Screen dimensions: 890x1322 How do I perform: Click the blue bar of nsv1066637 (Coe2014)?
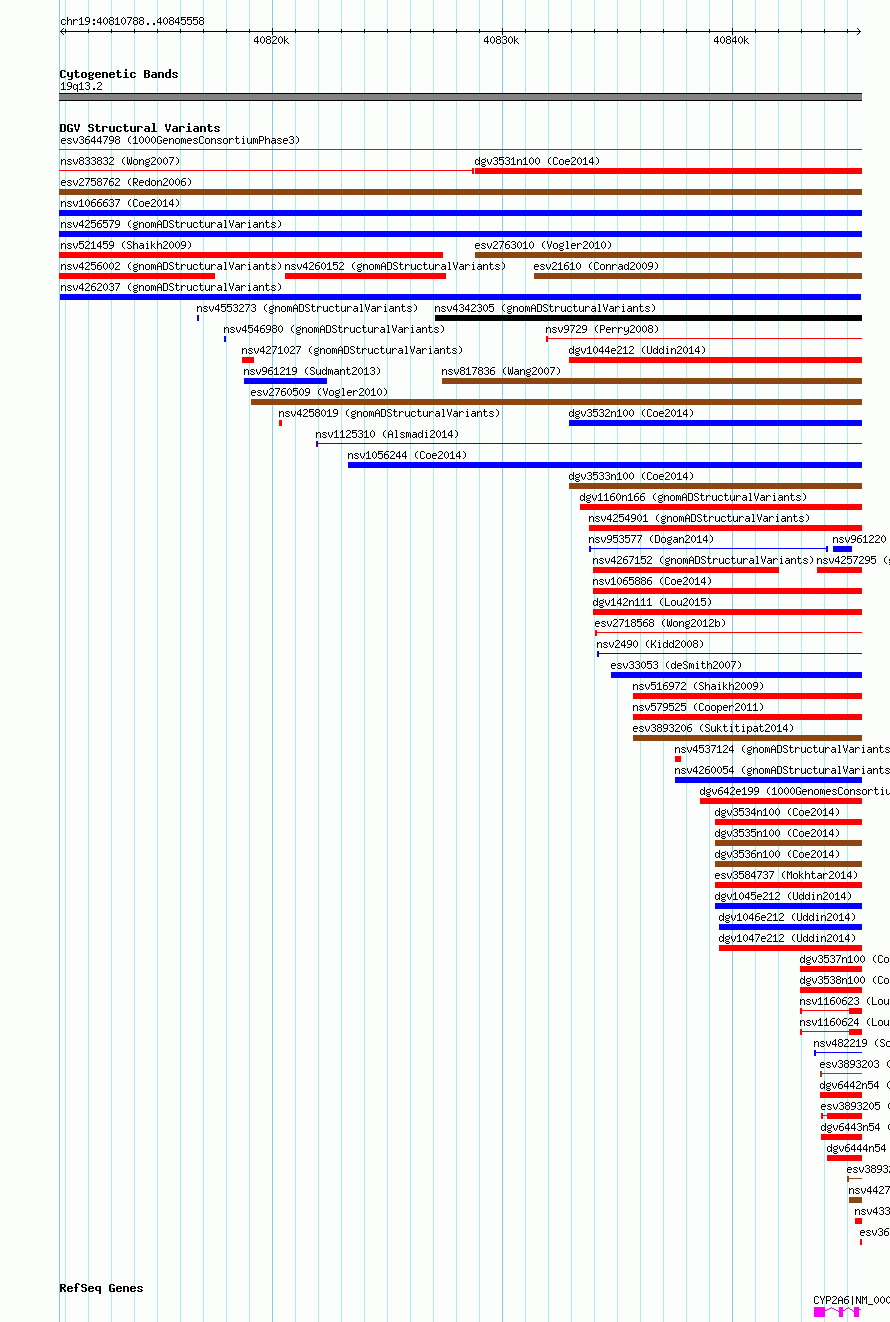[x=461, y=213]
